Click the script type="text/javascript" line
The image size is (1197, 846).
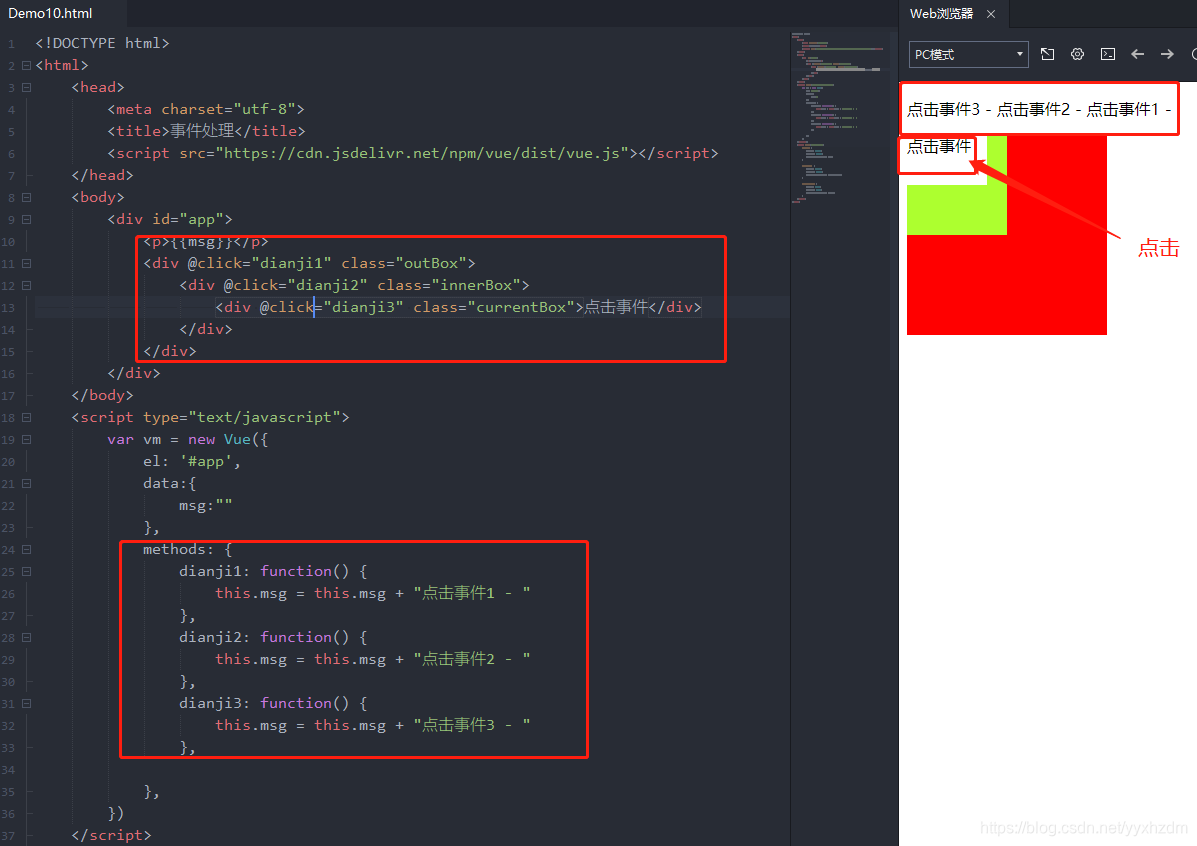point(211,418)
